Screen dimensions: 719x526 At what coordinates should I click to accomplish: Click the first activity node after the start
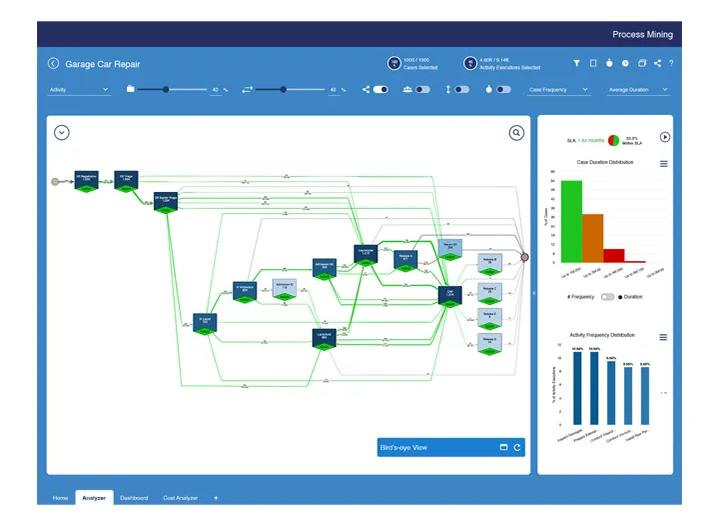86,181
